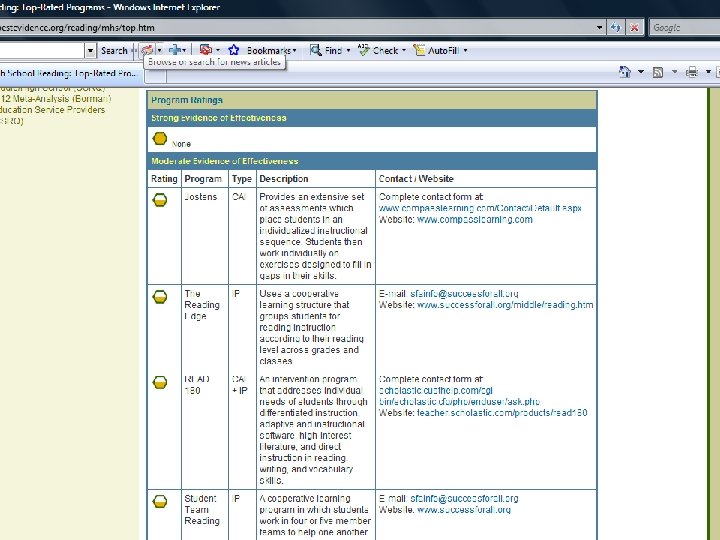Click sfainfo@successforall.org in Reading Edge row

[464, 293]
